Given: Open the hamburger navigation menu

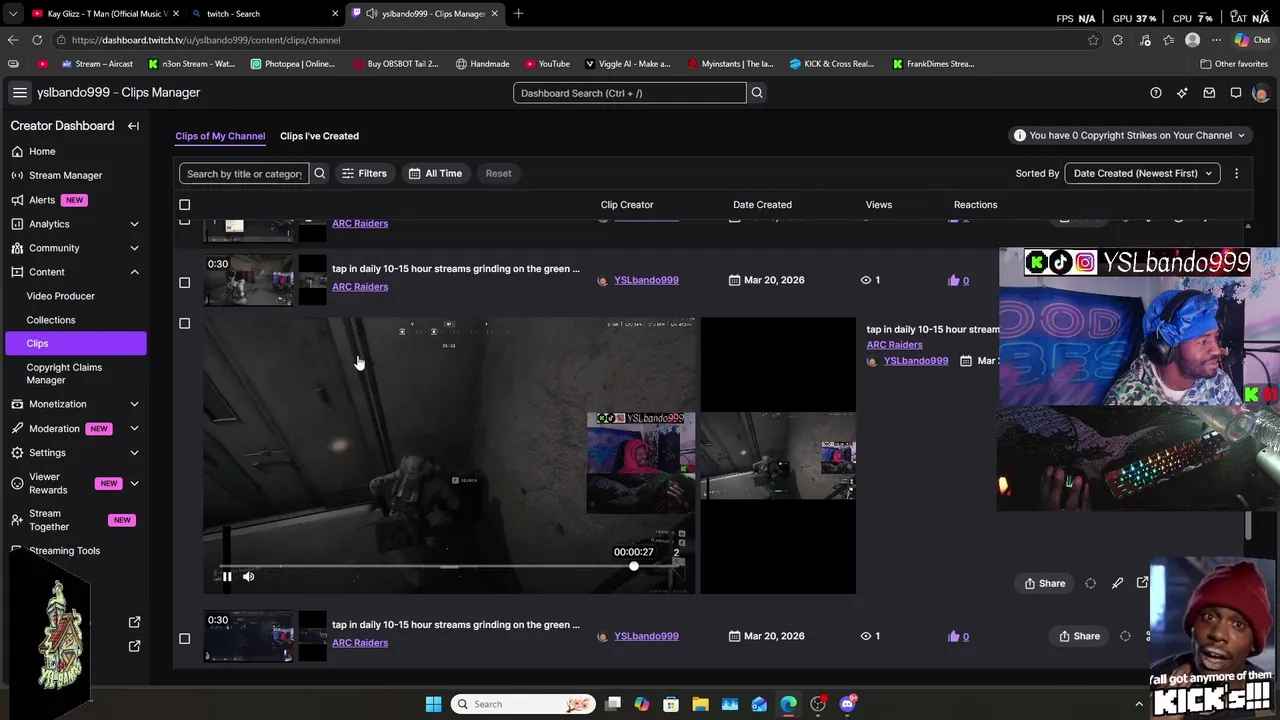Looking at the screenshot, I should click(19, 92).
